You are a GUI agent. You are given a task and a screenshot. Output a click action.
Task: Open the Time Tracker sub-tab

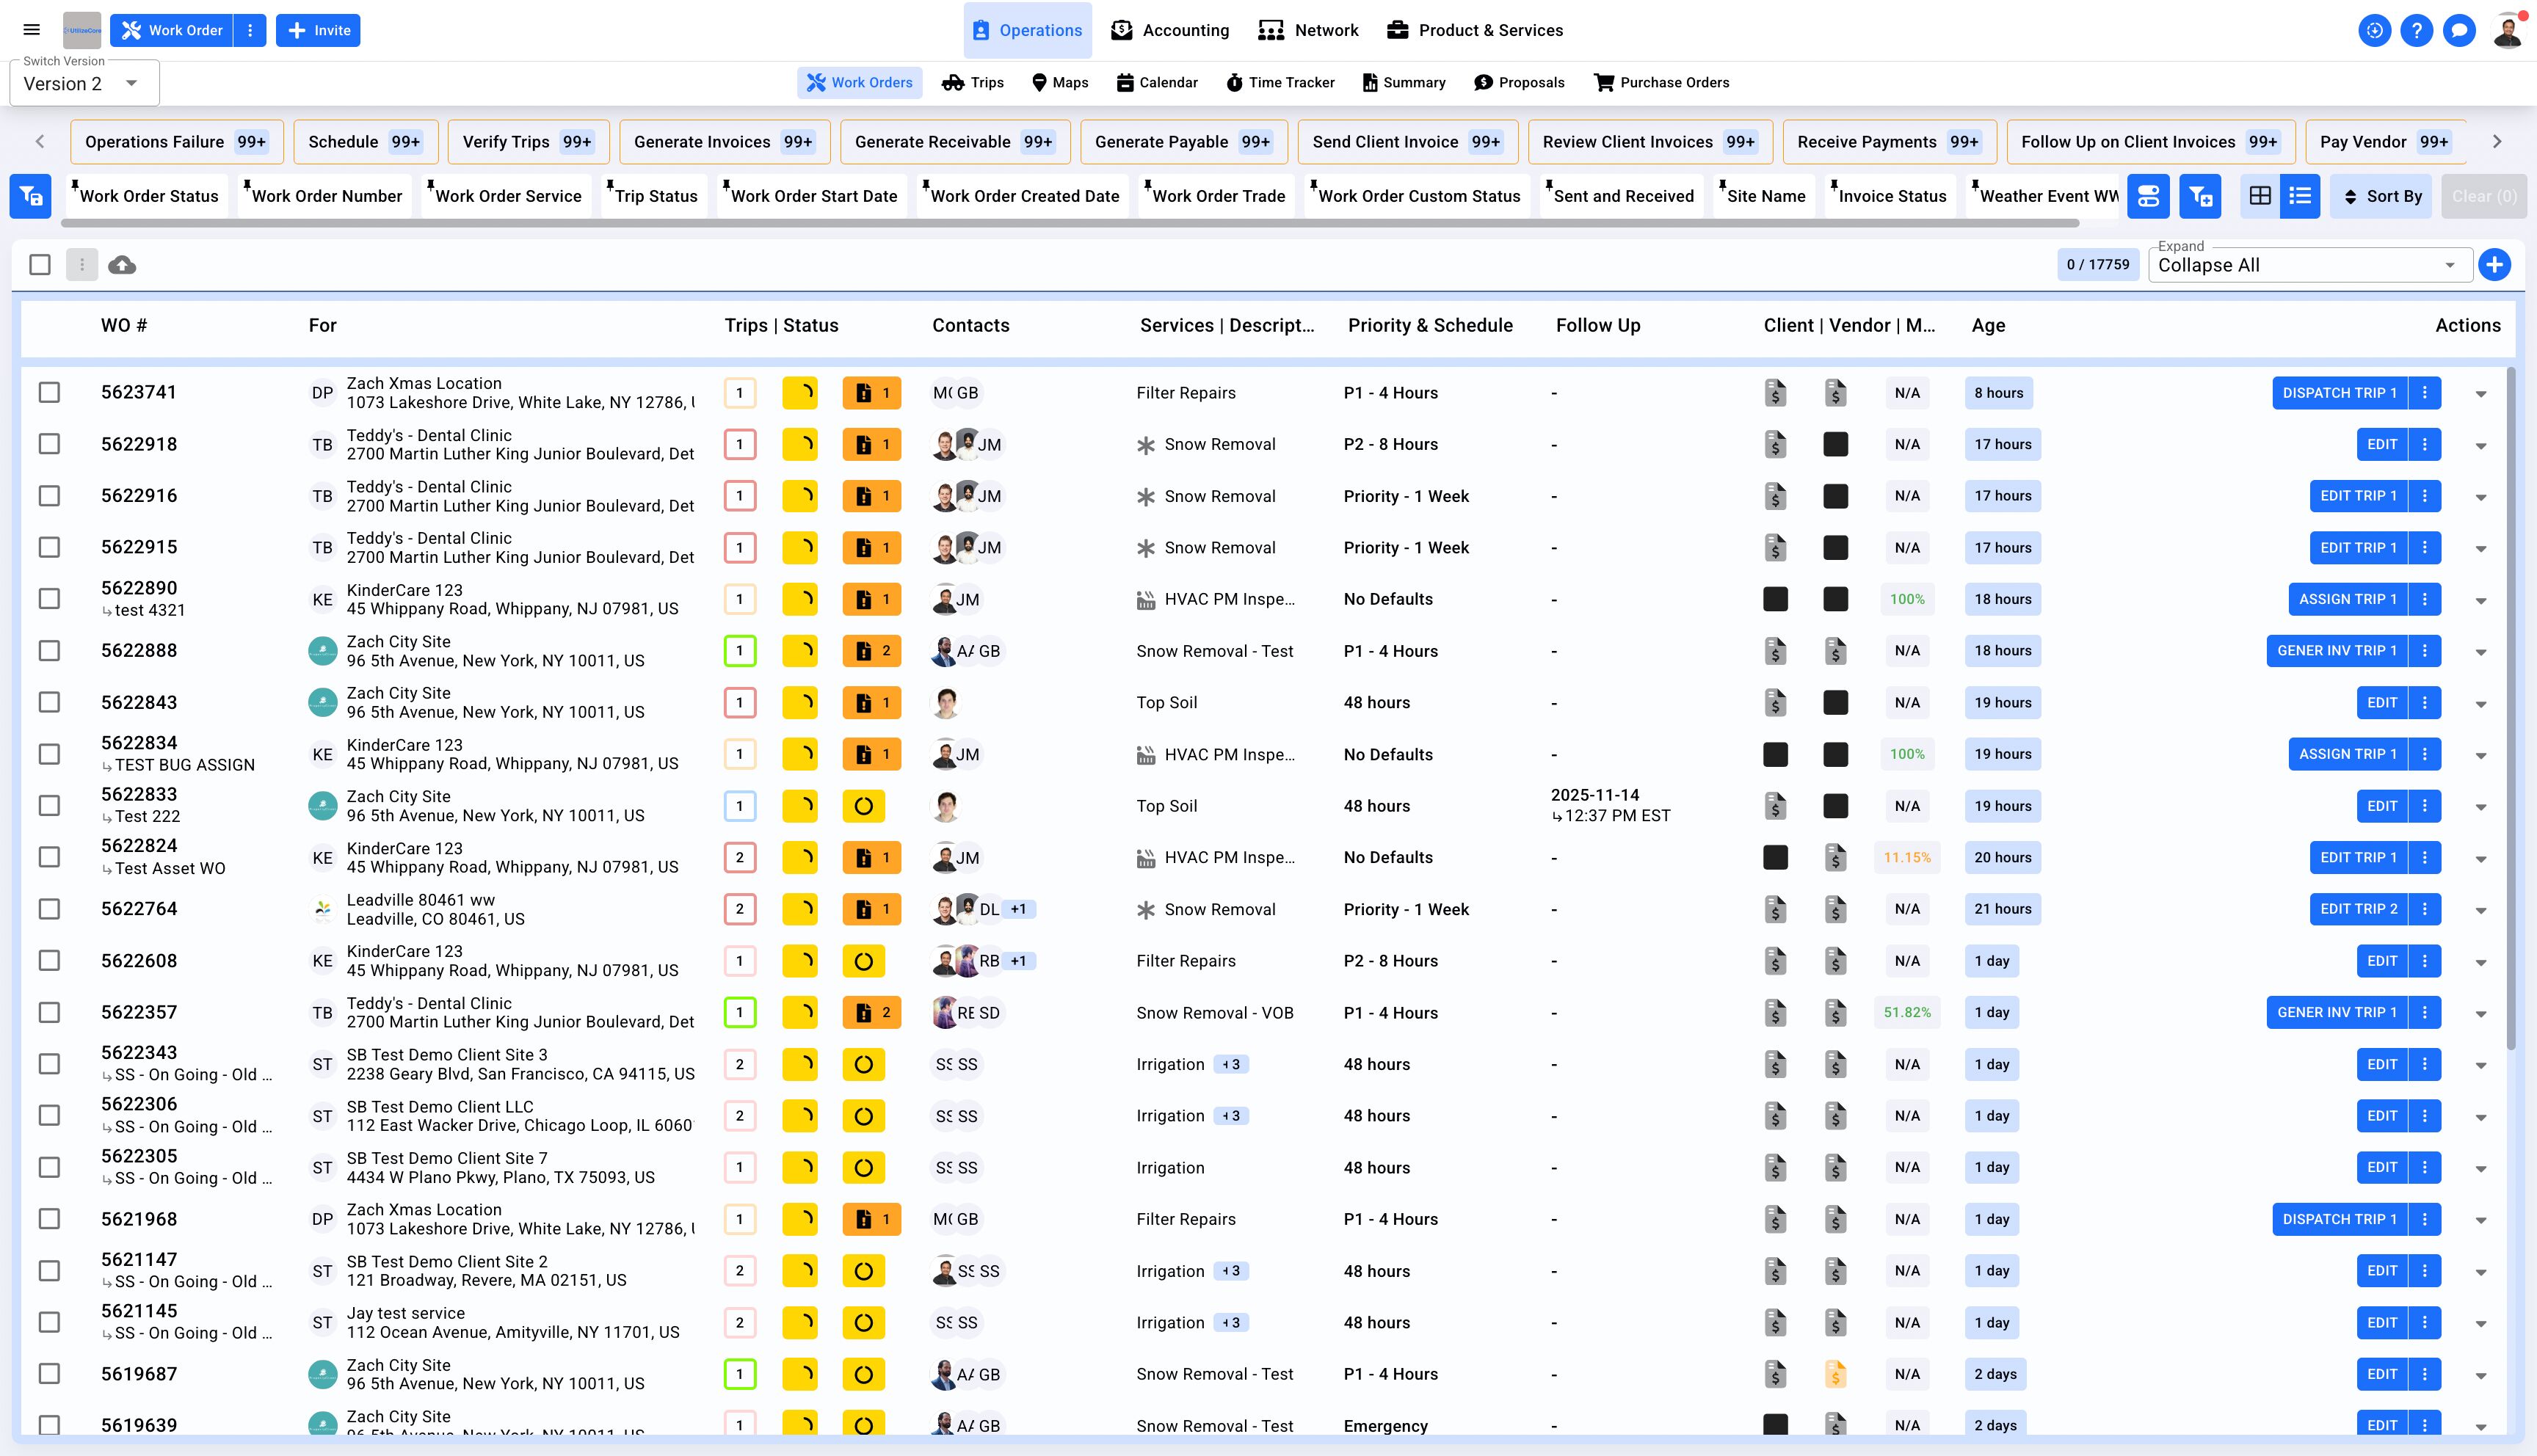point(1280,83)
